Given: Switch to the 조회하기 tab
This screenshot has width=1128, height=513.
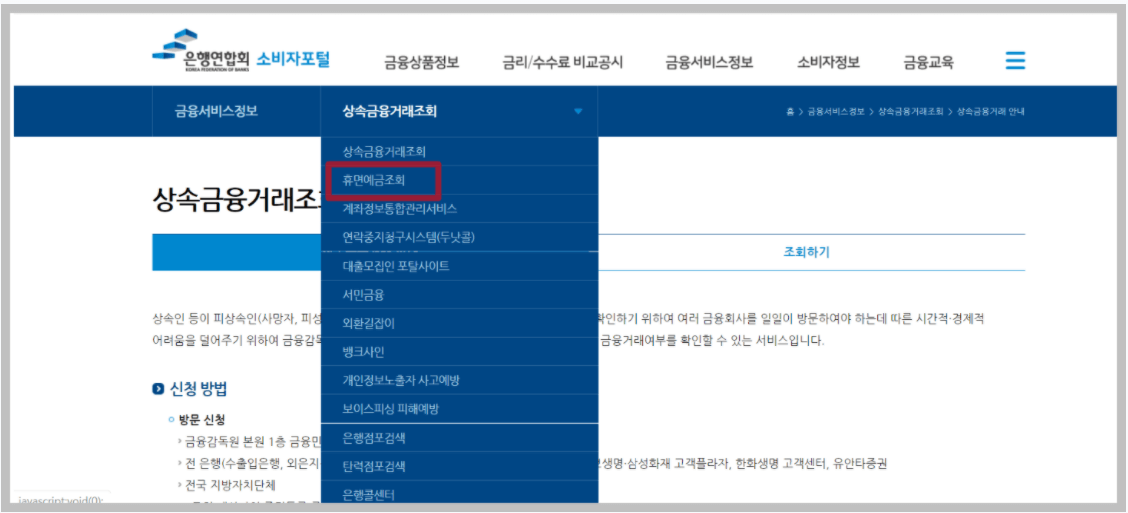Looking at the screenshot, I should 806,253.
